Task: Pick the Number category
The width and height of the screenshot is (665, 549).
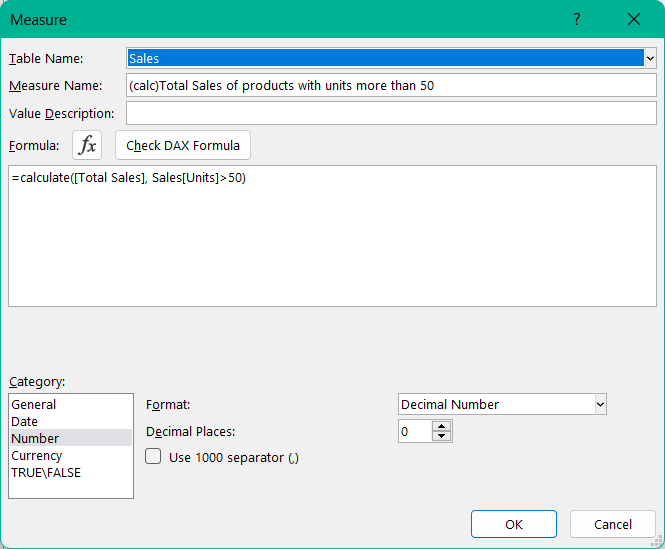Action: pos(35,438)
